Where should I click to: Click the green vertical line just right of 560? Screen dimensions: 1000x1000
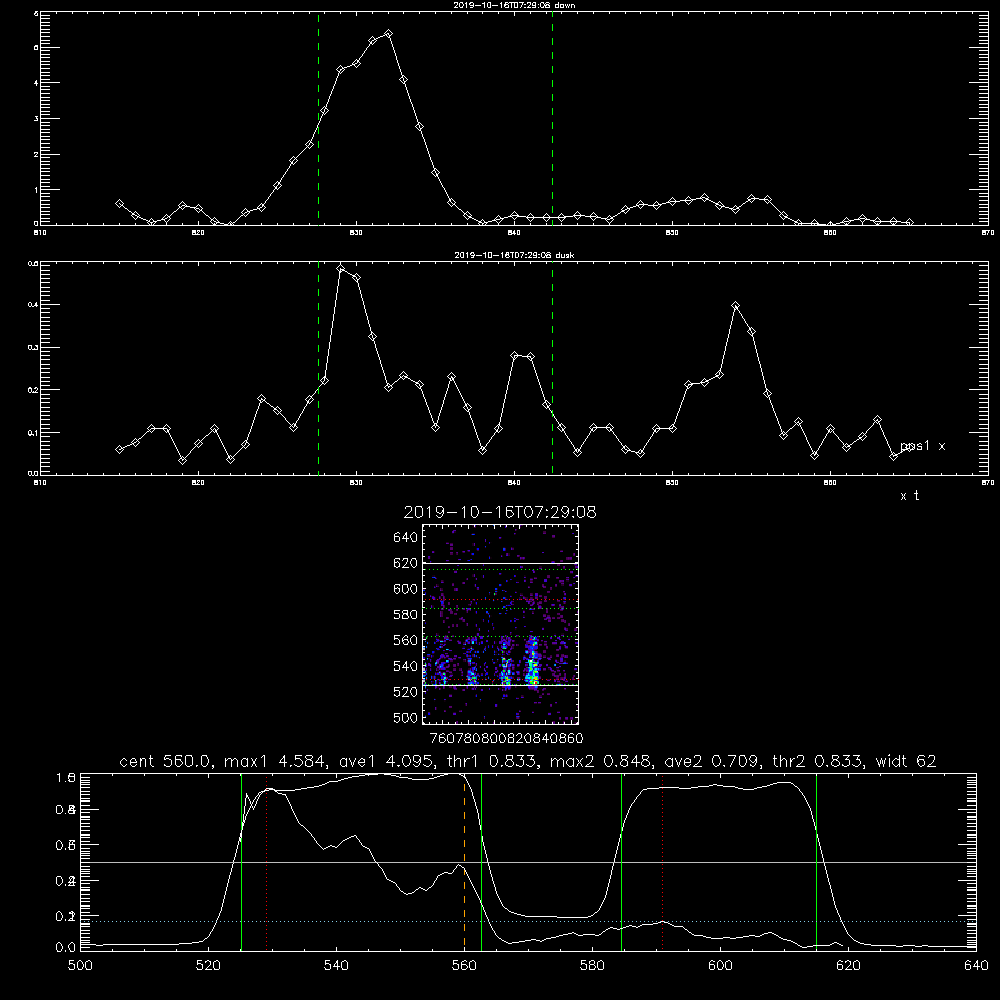pos(481,861)
